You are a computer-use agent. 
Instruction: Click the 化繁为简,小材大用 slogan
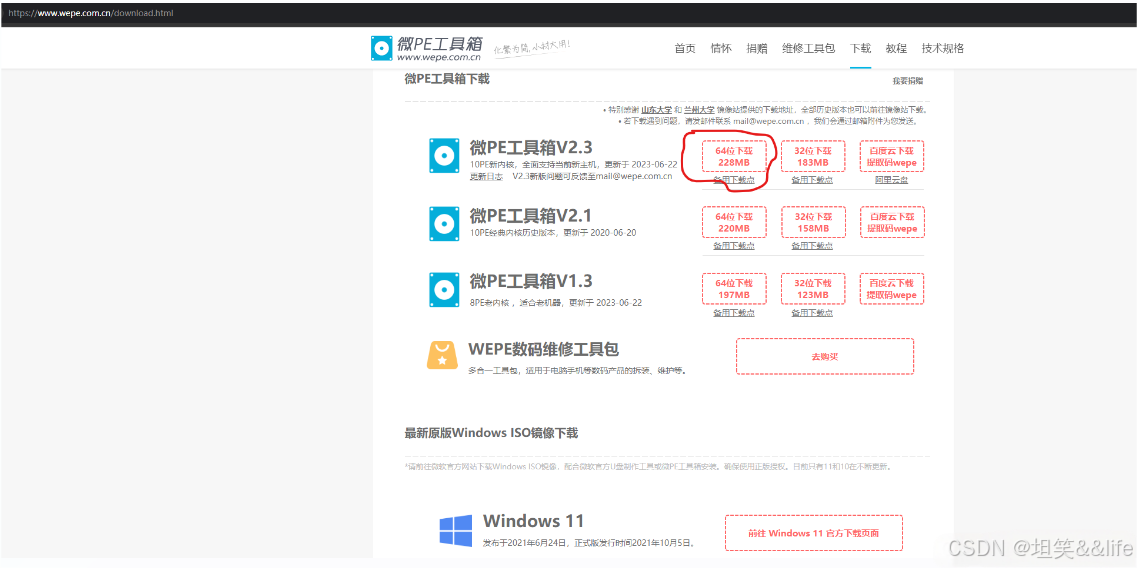tap(532, 48)
